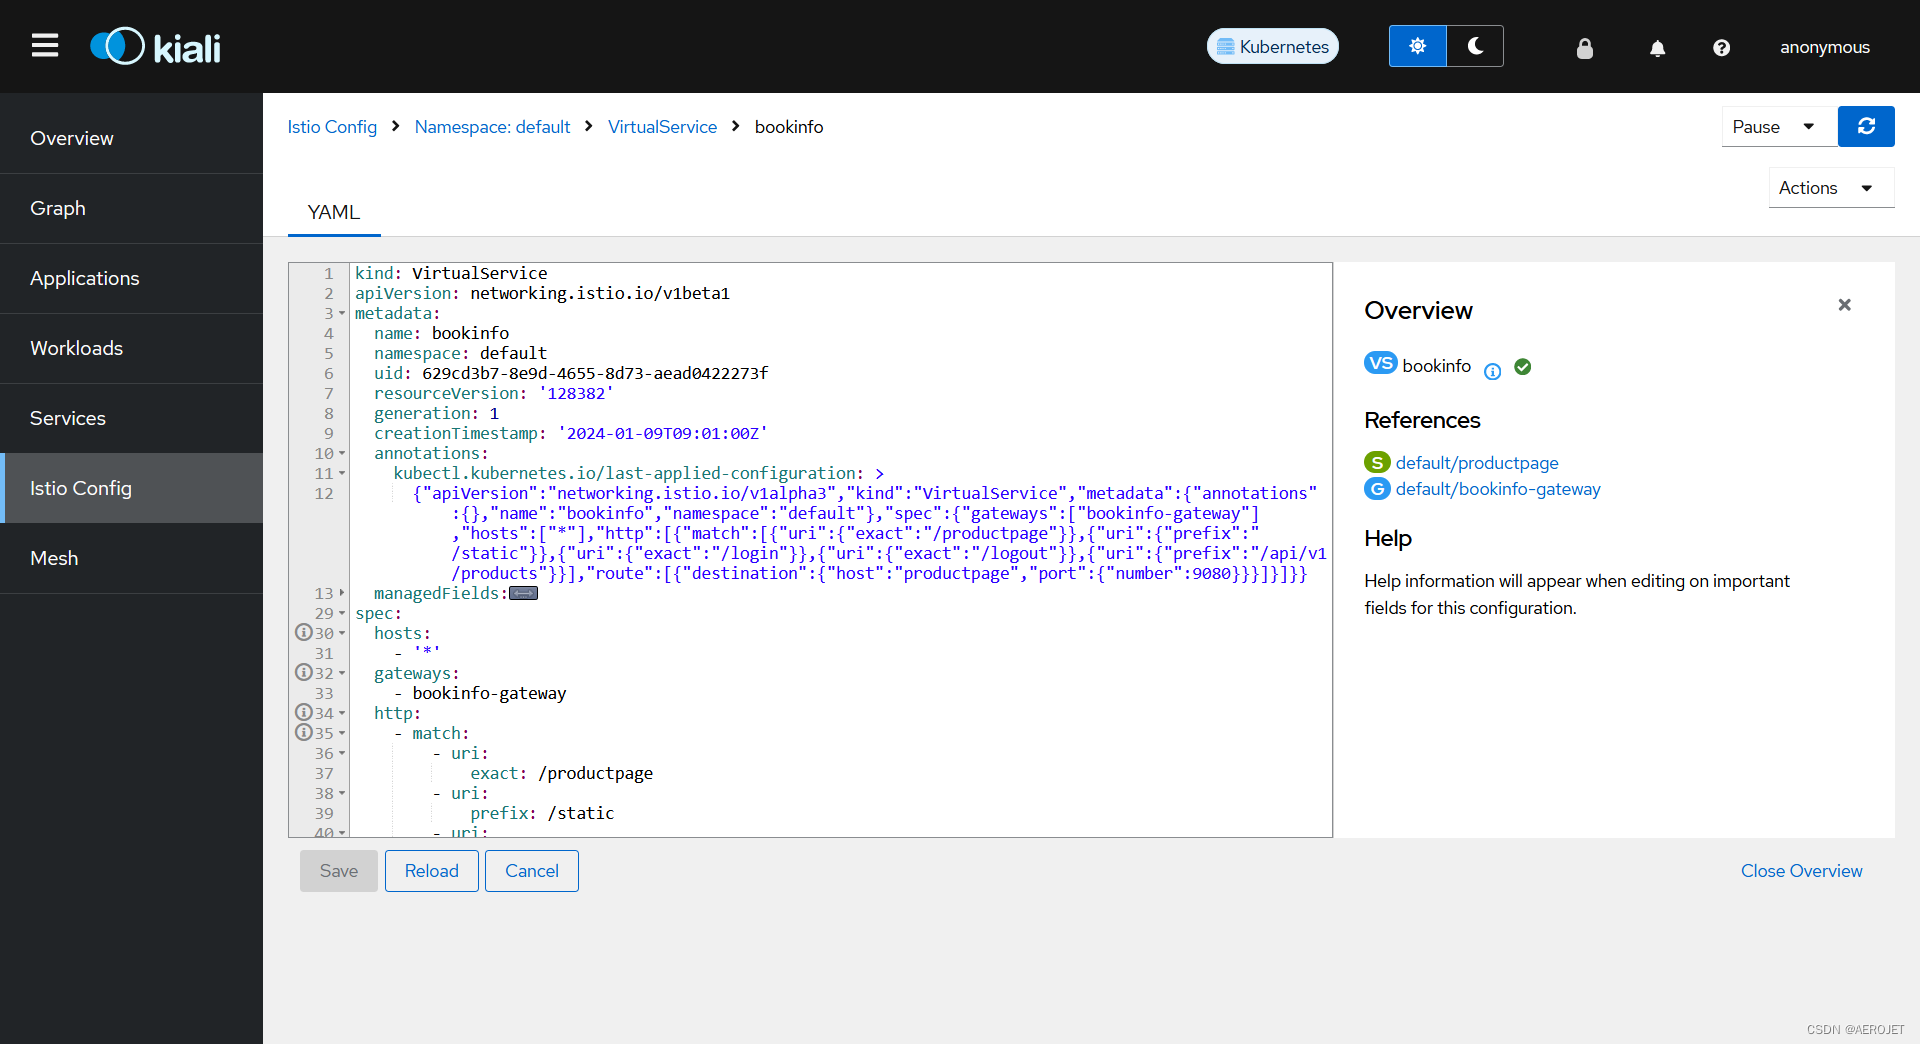
Task: Click the blue refresh button
Action: click(x=1866, y=127)
